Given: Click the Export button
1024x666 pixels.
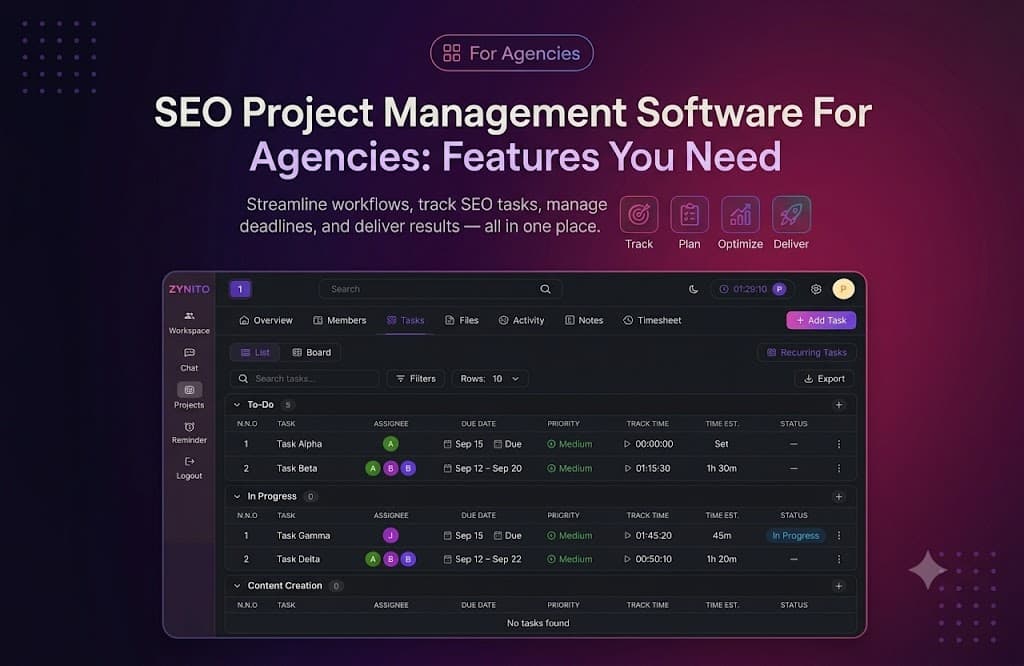Looking at the screenshot, I should point(825,379).
